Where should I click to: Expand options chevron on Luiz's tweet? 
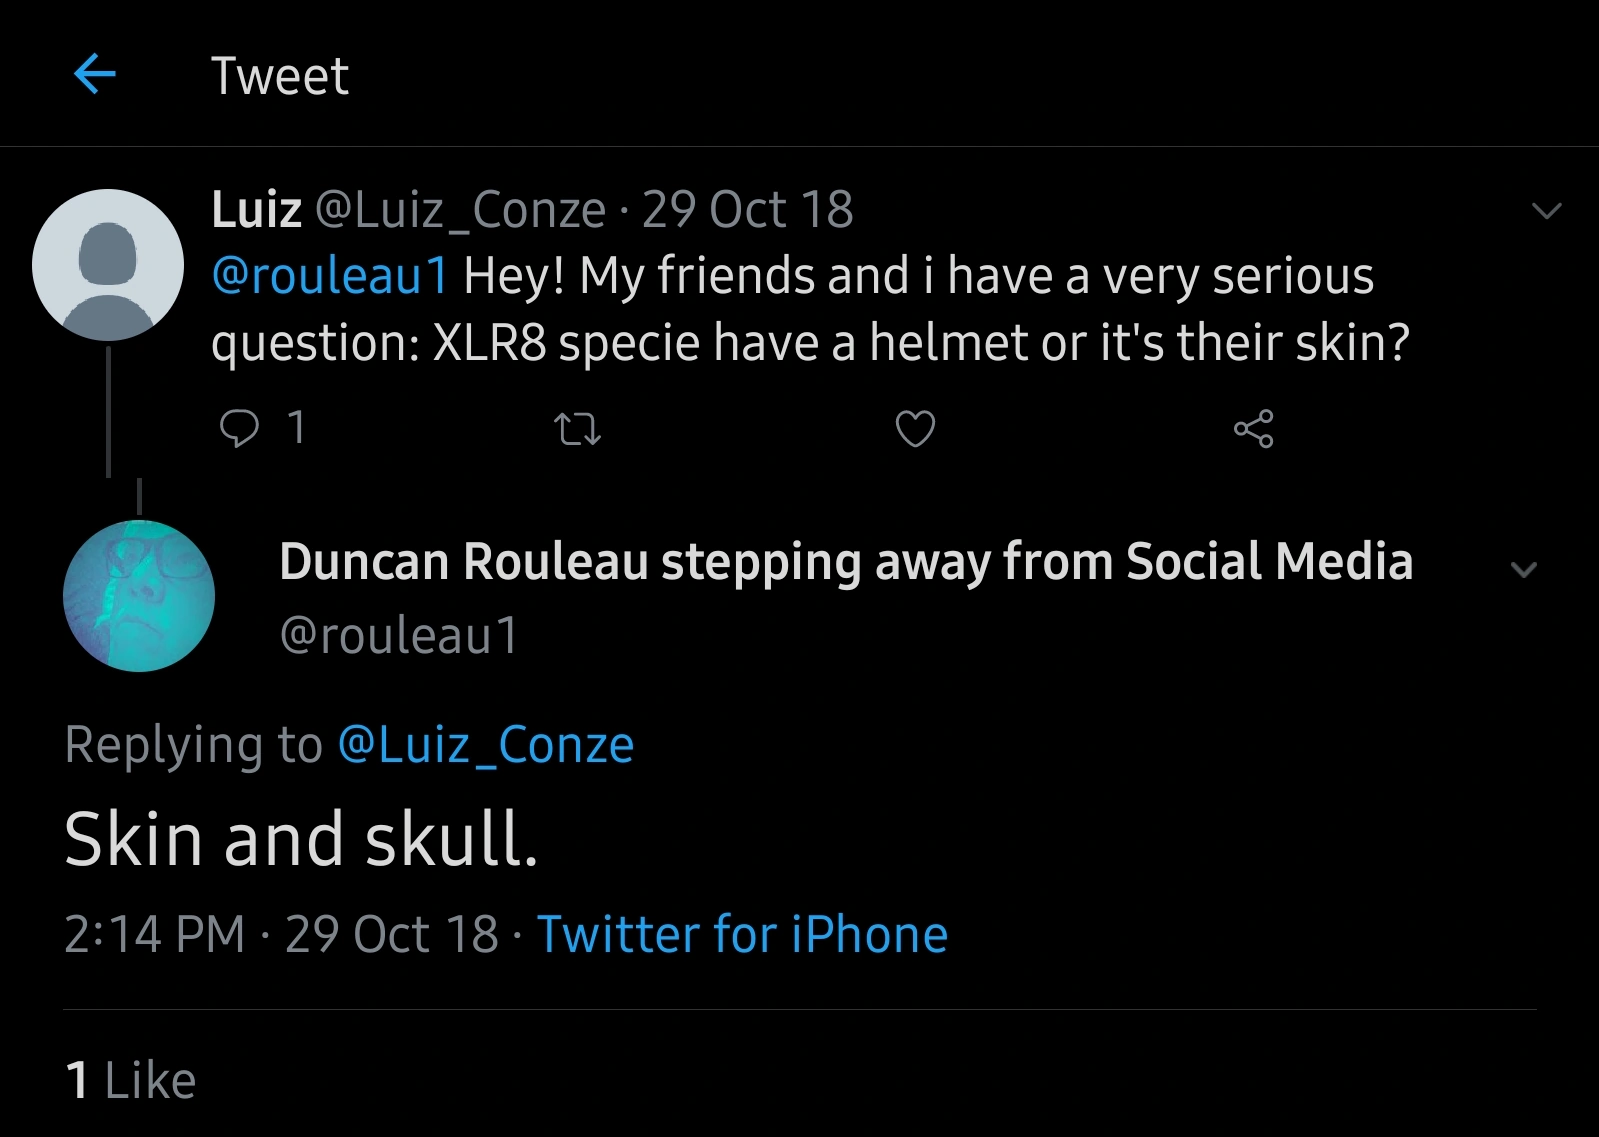1546,211
